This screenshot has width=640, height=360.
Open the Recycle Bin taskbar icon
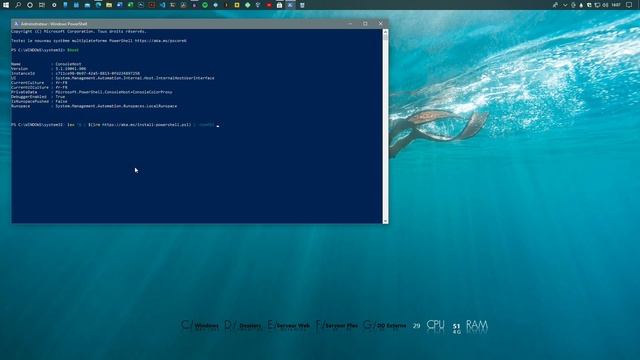tap(302, 5)
